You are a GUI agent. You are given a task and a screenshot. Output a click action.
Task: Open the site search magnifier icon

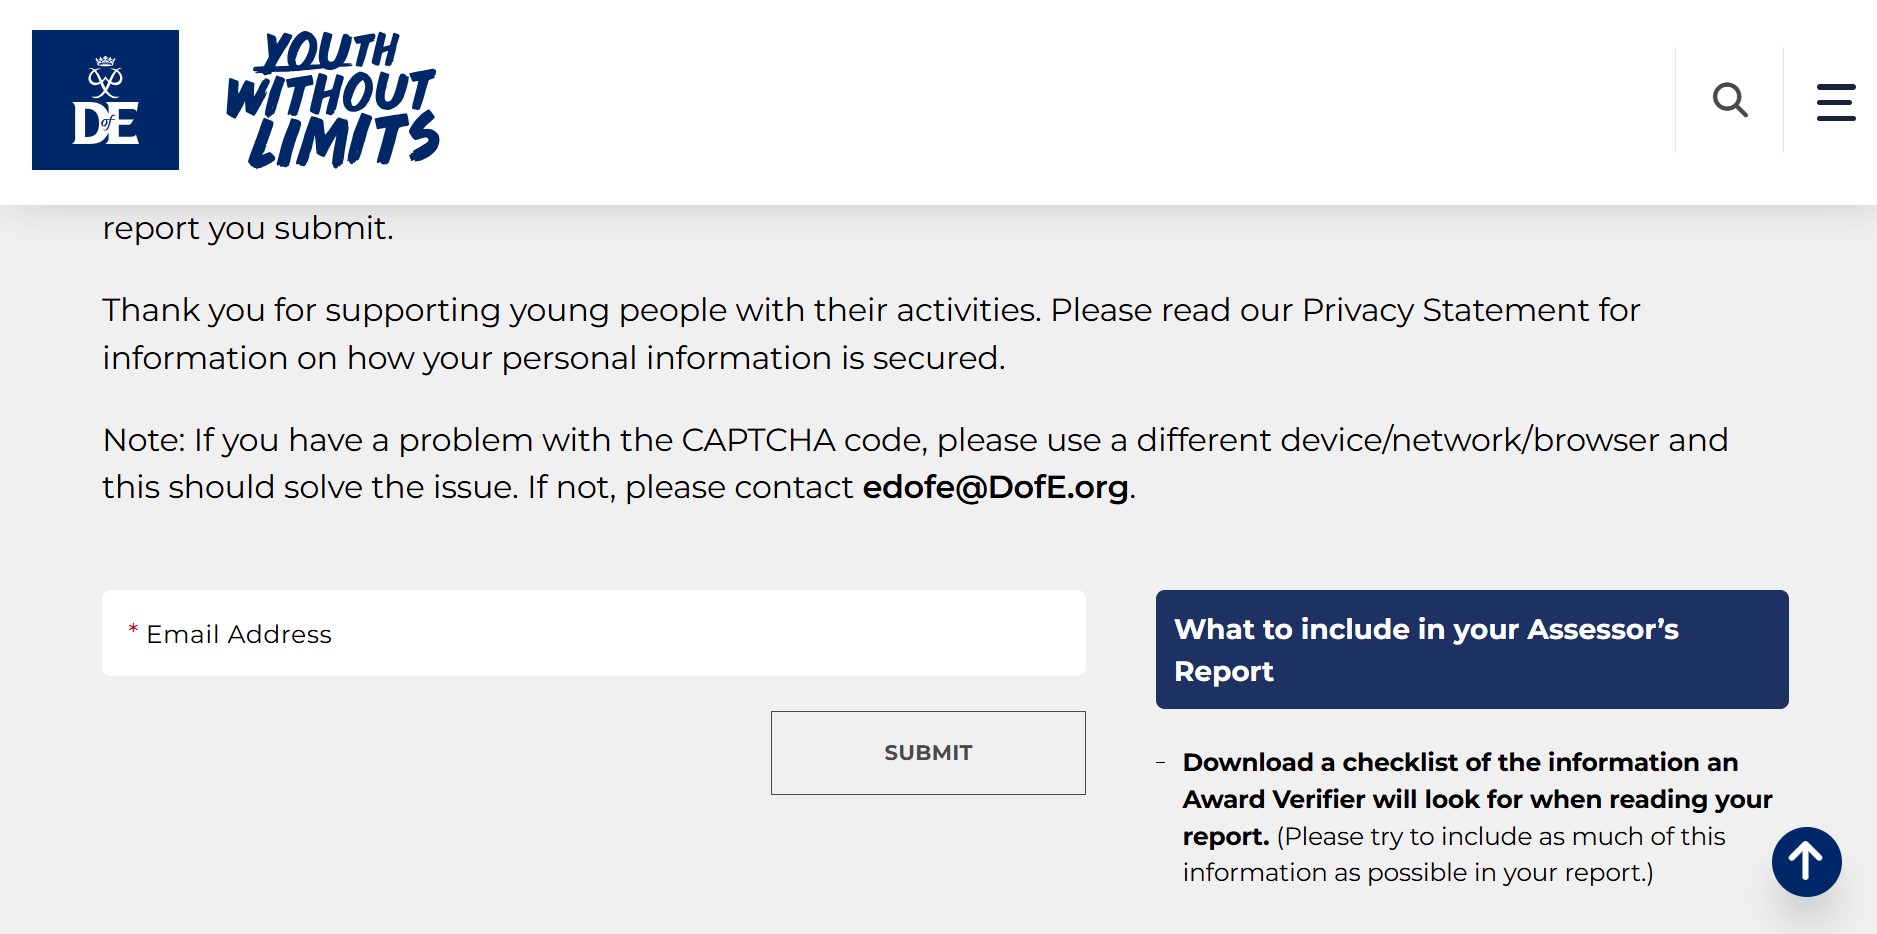[x=1729, y=100]
